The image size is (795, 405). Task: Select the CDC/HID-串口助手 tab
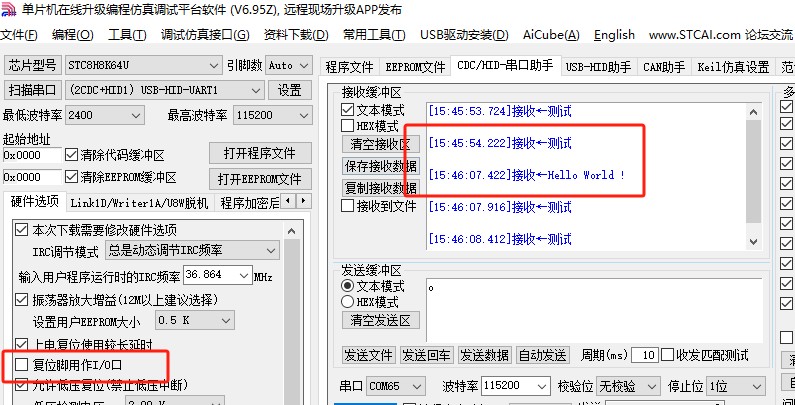505,65
